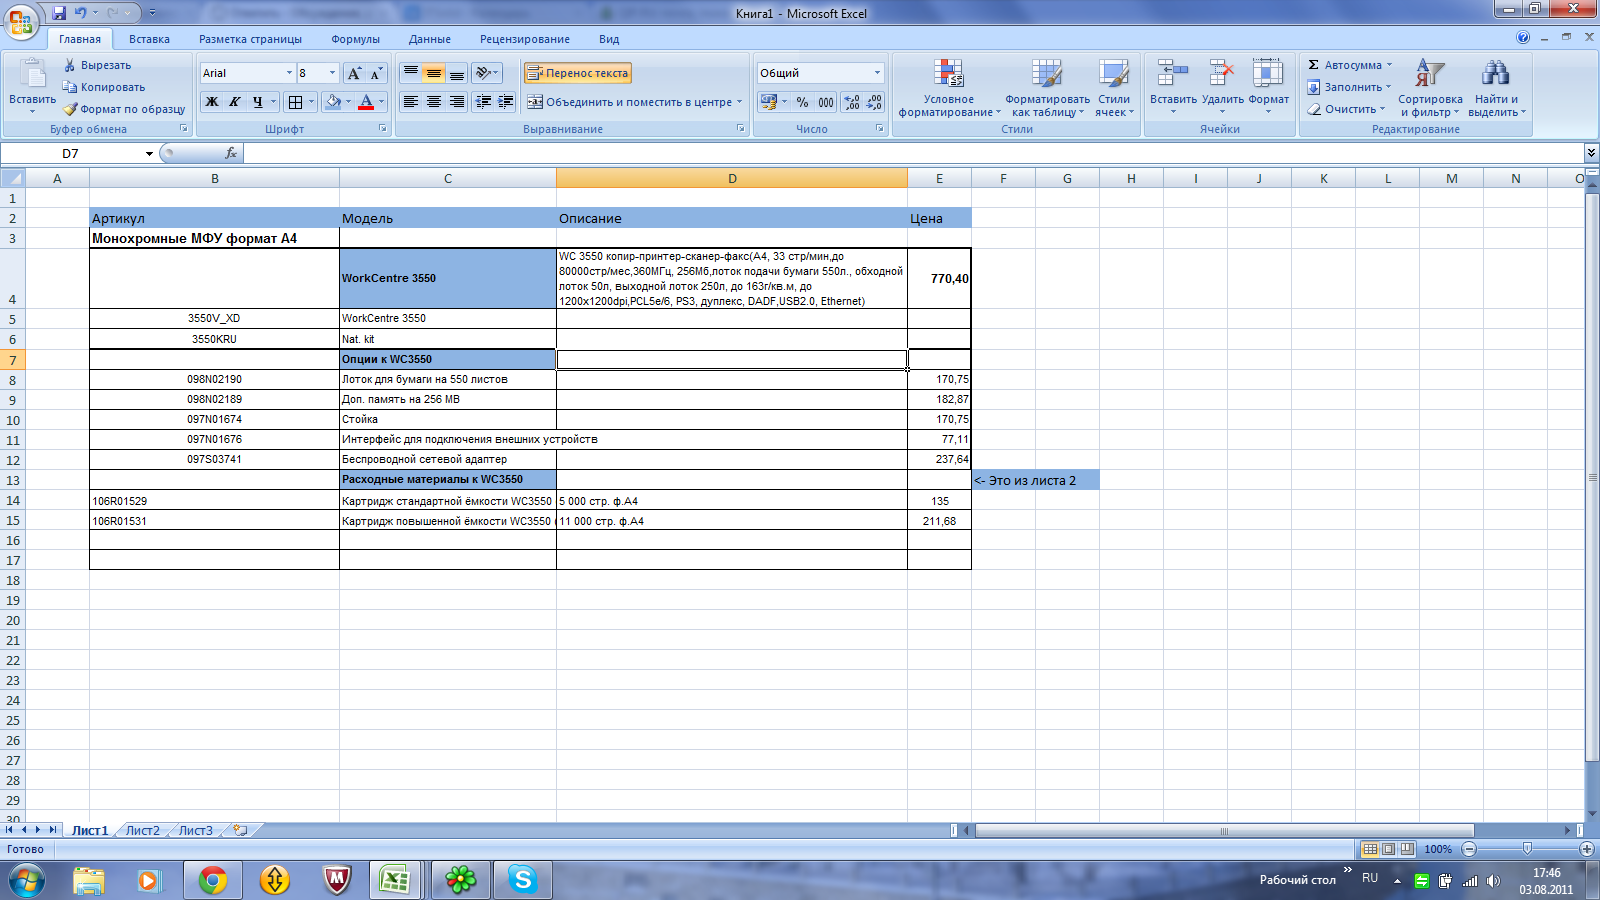Switch to Page Layout view in status bar

[x=1388, y=849]
